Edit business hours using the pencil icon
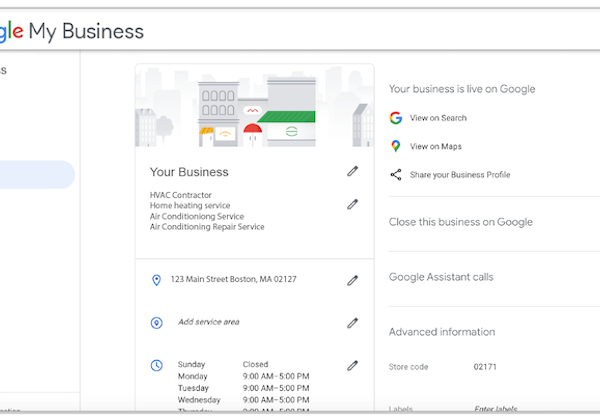Screen dimensions: 600x419 [x=352, y=366]
